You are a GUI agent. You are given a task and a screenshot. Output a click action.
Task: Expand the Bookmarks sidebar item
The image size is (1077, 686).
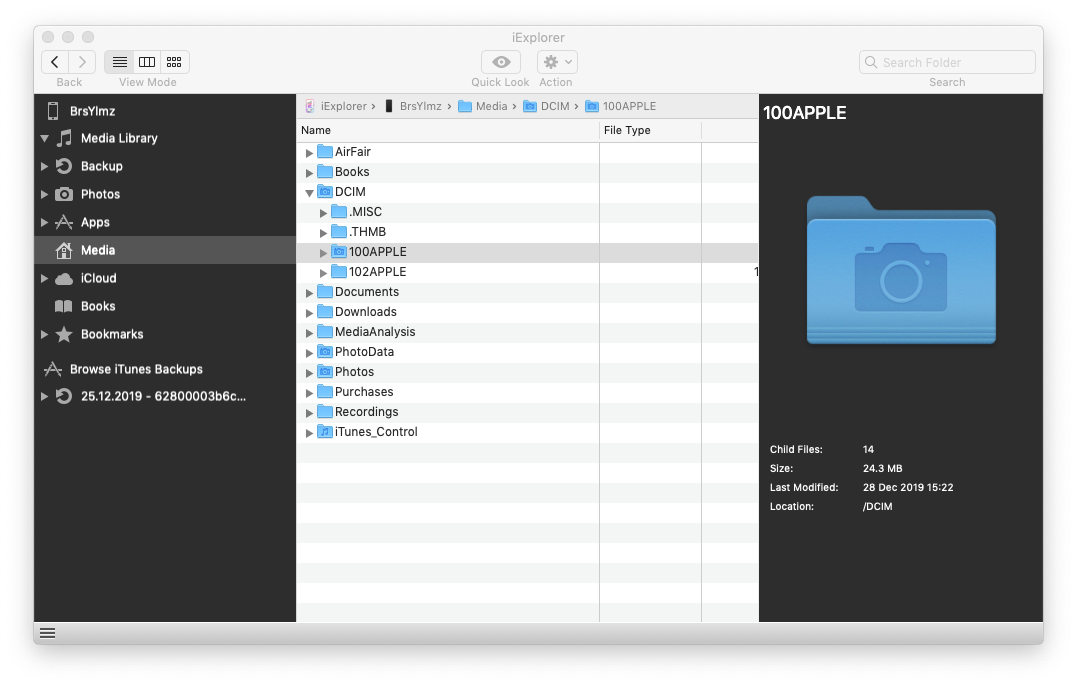44,334
